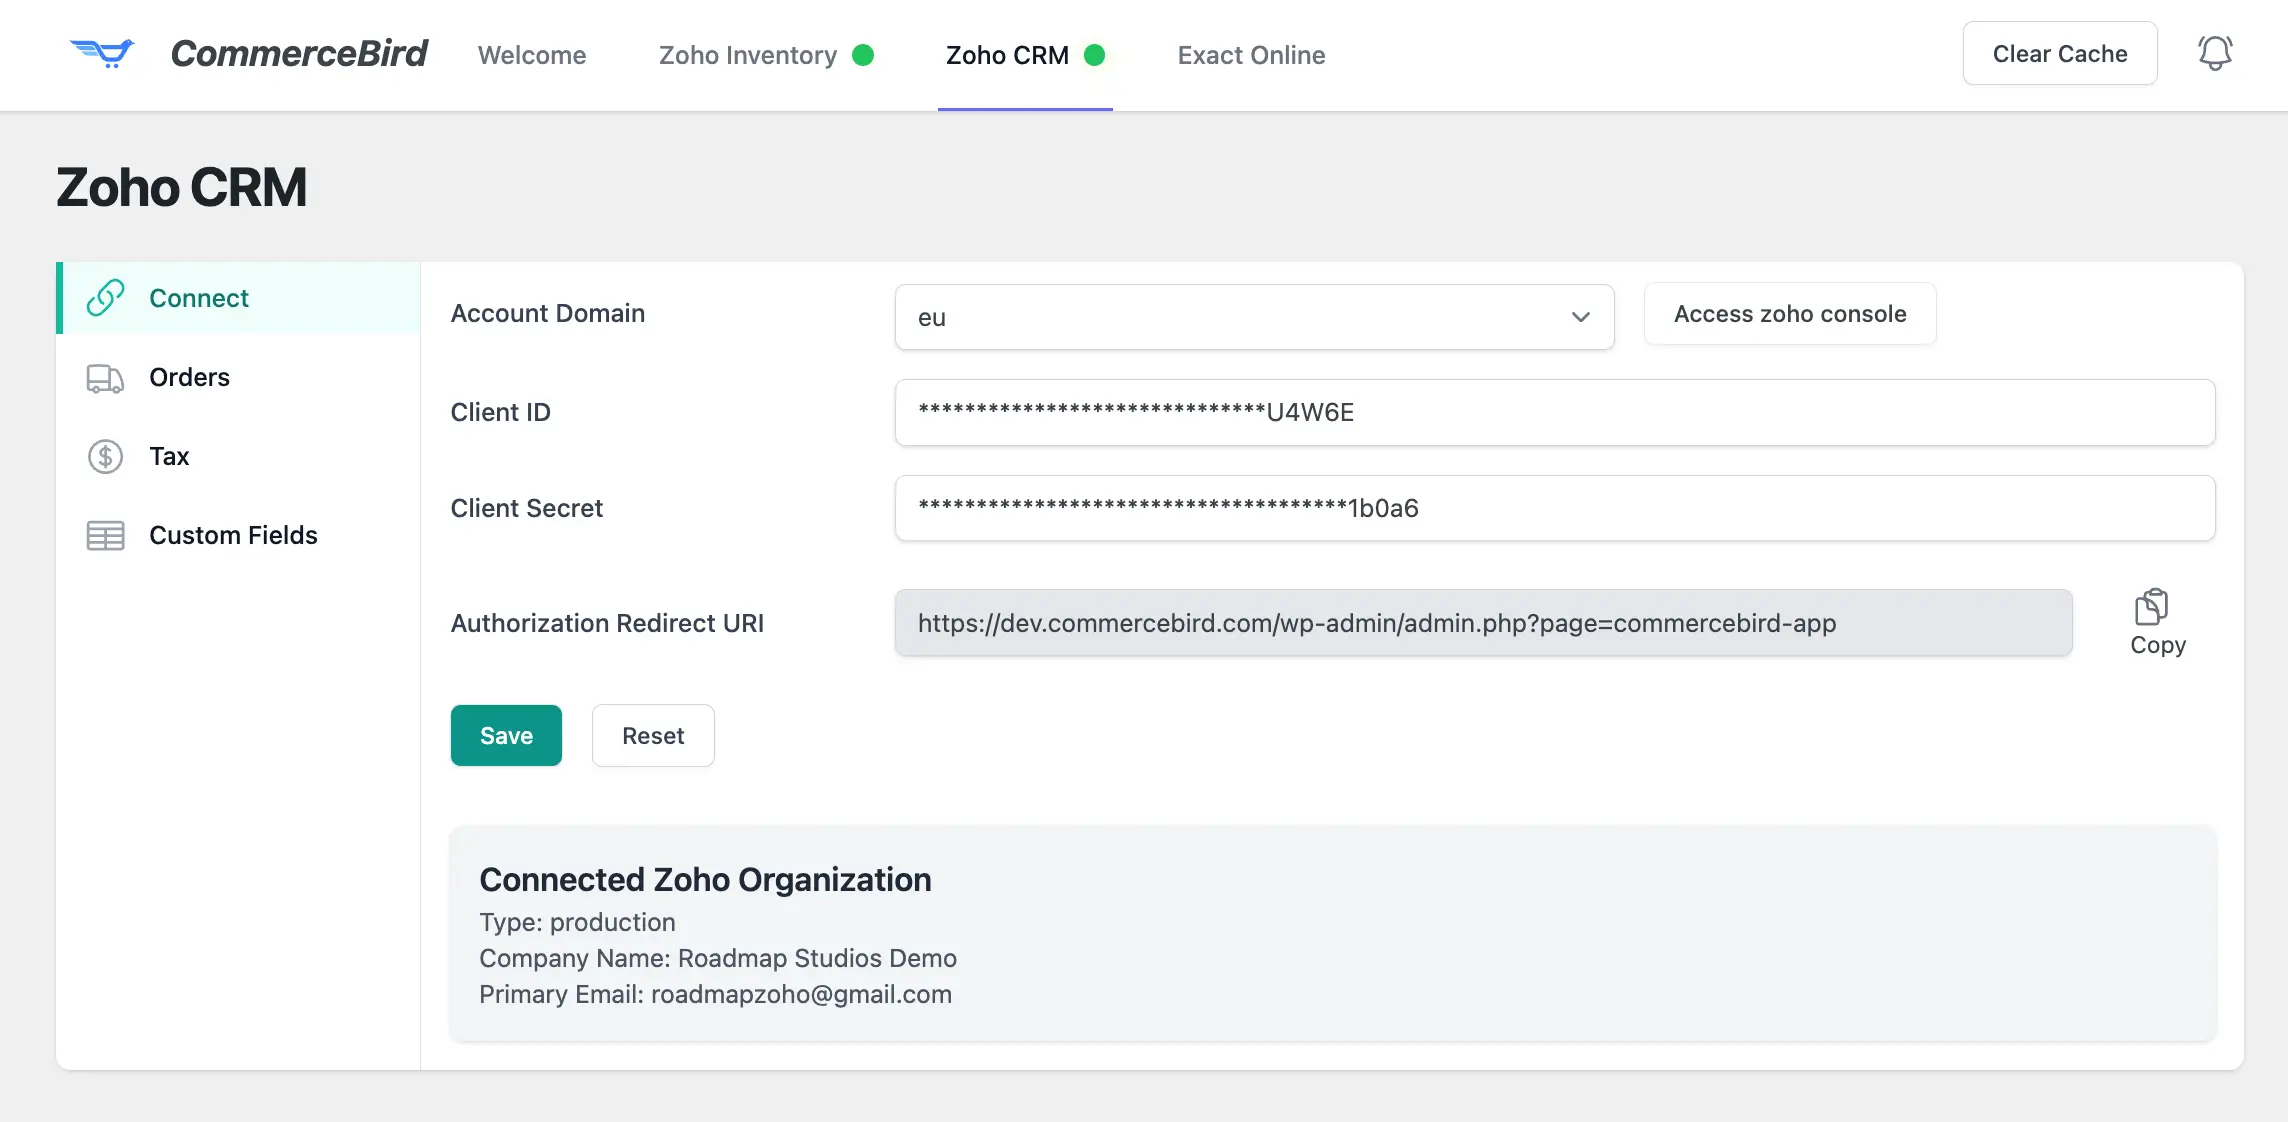Click into the Client Secret field
Viewport: 2288px width, 1122px height.
pyautogui.click(x=1555, y=508)
